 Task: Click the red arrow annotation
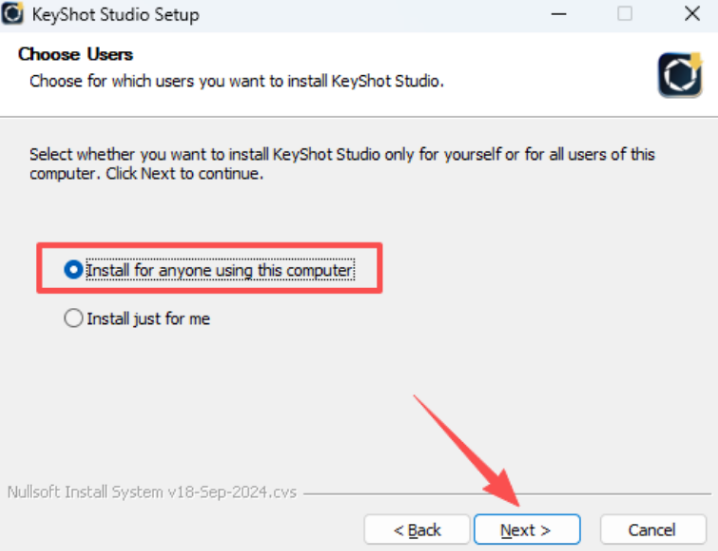tap(465, 446)
